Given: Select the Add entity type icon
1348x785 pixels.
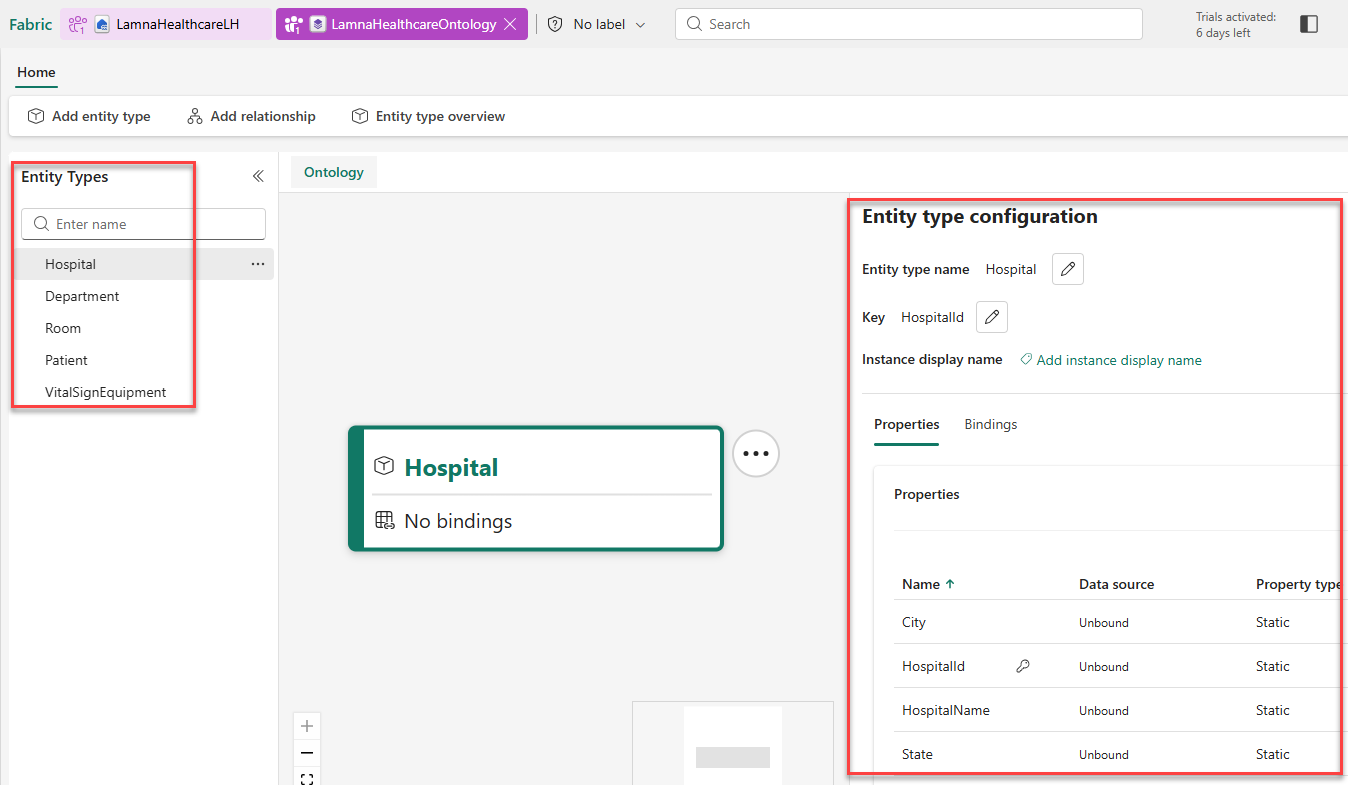Looking at the screenshot, I should click(x=35, y=116).
